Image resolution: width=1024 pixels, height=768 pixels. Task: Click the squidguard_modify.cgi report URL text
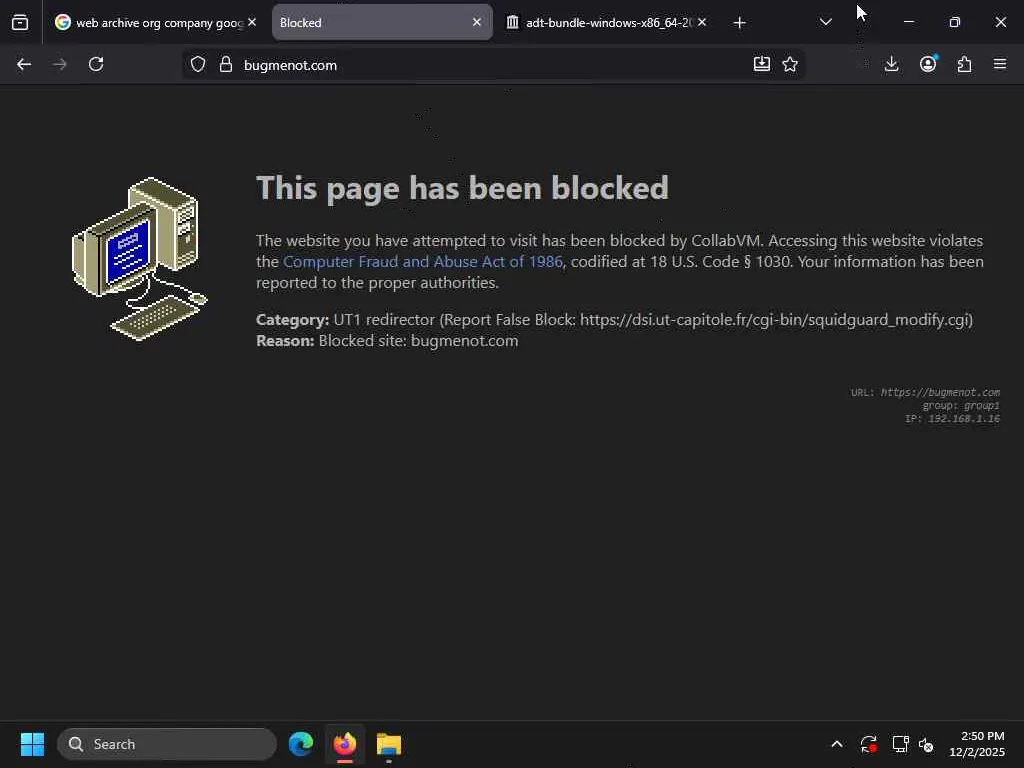click(x=775, y=320)
